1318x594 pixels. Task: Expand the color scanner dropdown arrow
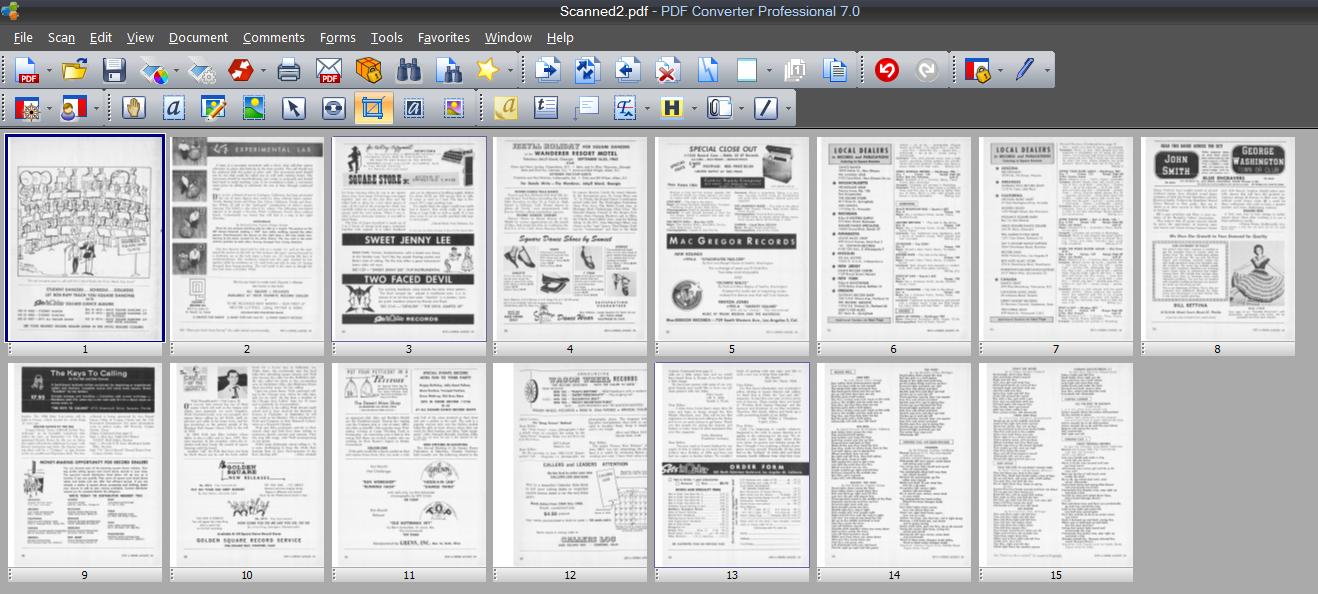[176, 71]
